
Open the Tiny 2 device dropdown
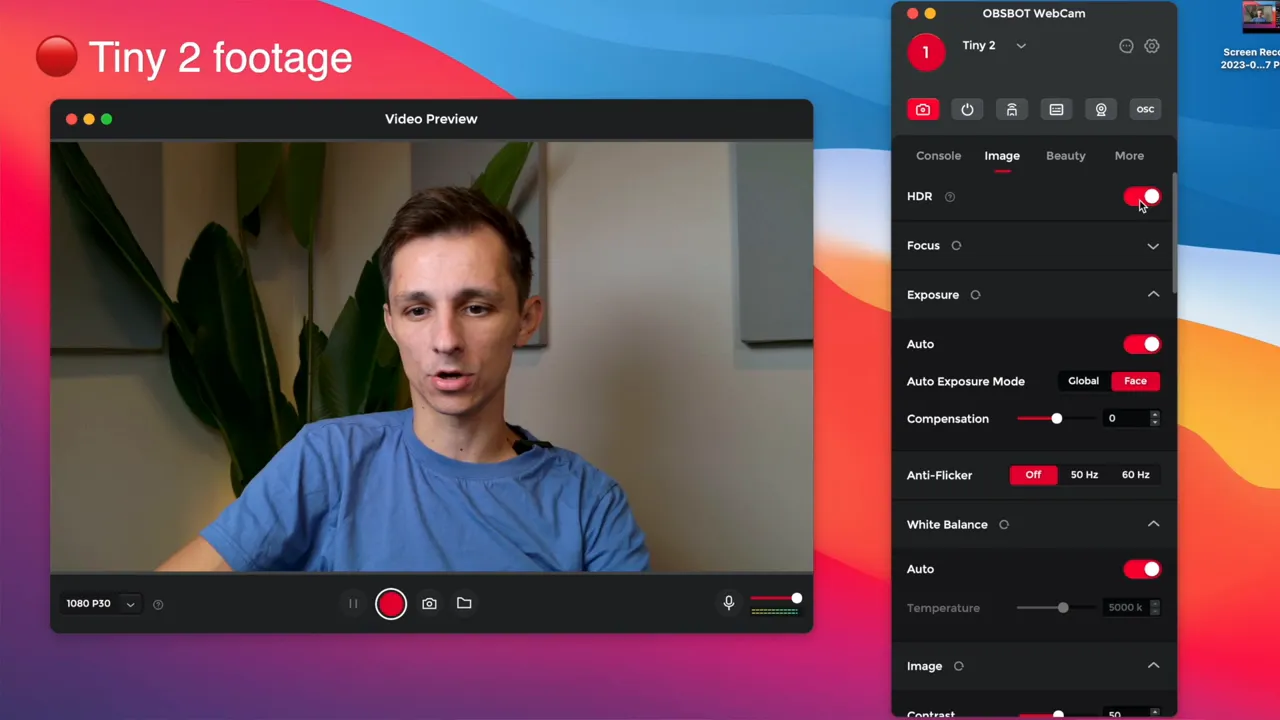[1021, 46]
